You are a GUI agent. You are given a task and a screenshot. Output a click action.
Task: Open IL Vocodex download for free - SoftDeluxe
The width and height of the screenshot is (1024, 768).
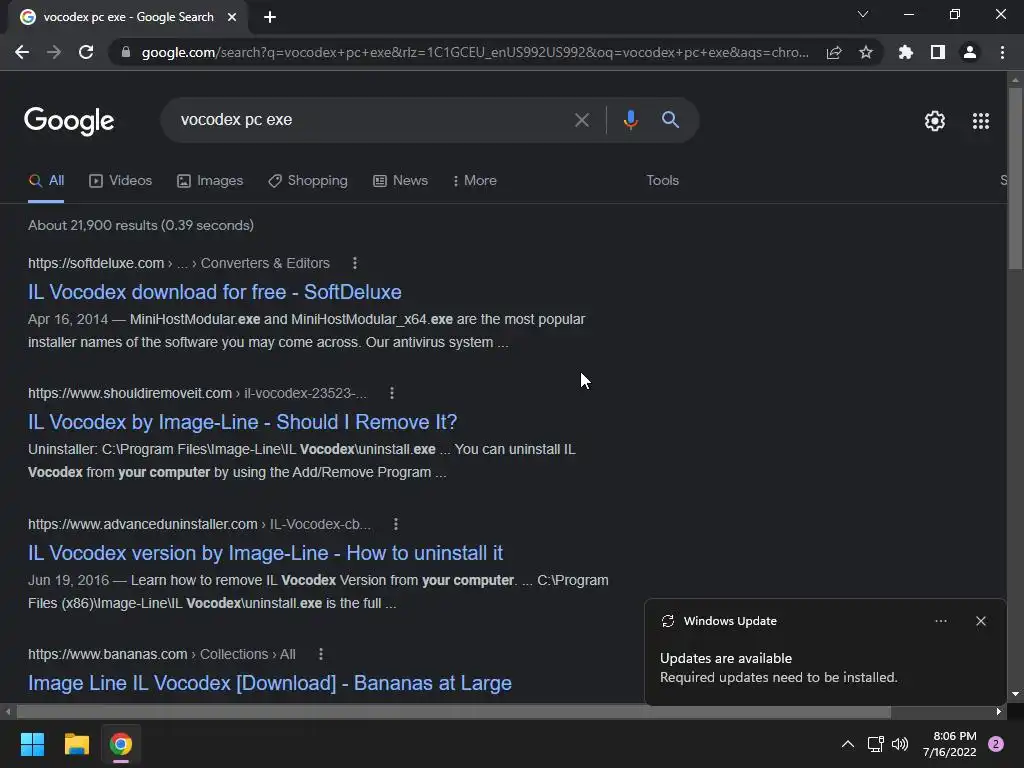(x=215, y=292)
